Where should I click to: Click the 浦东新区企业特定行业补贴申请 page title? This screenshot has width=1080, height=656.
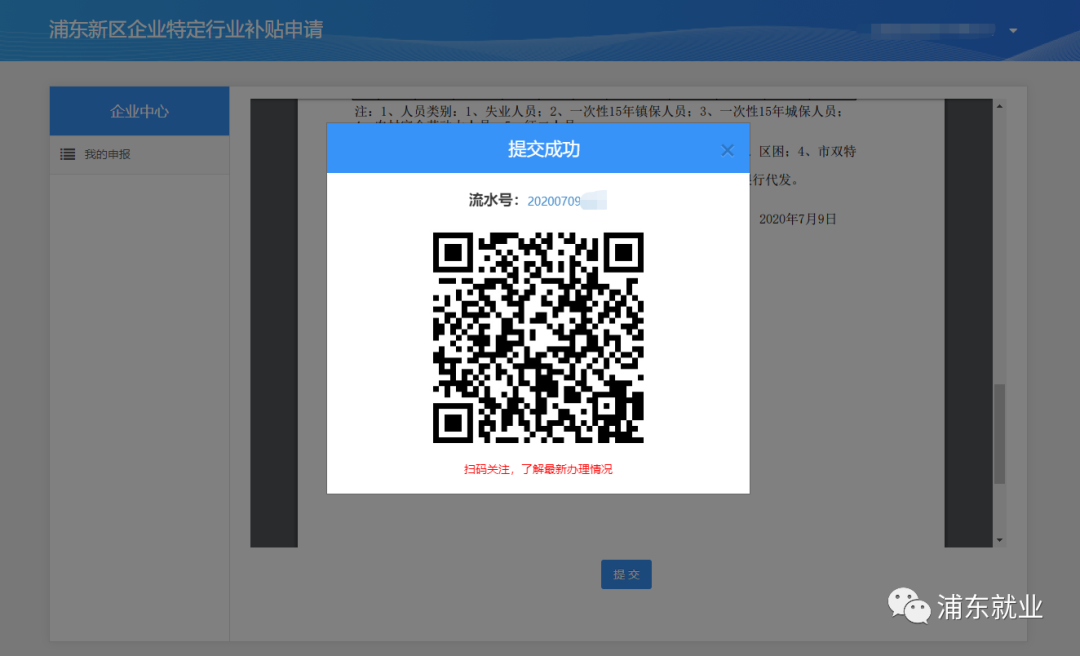point(186,30)
